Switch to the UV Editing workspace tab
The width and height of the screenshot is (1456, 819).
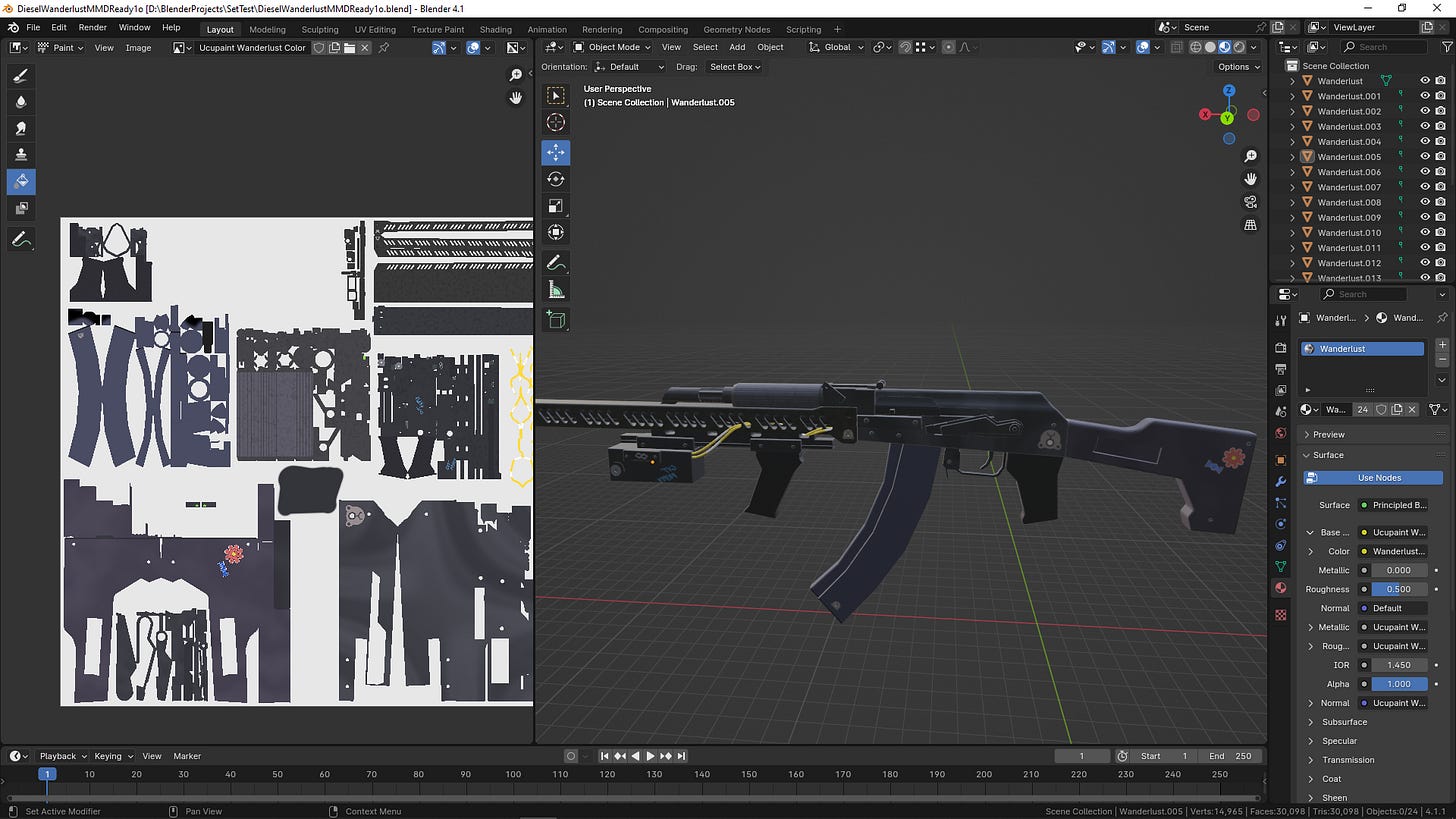[x=375, y=29]
